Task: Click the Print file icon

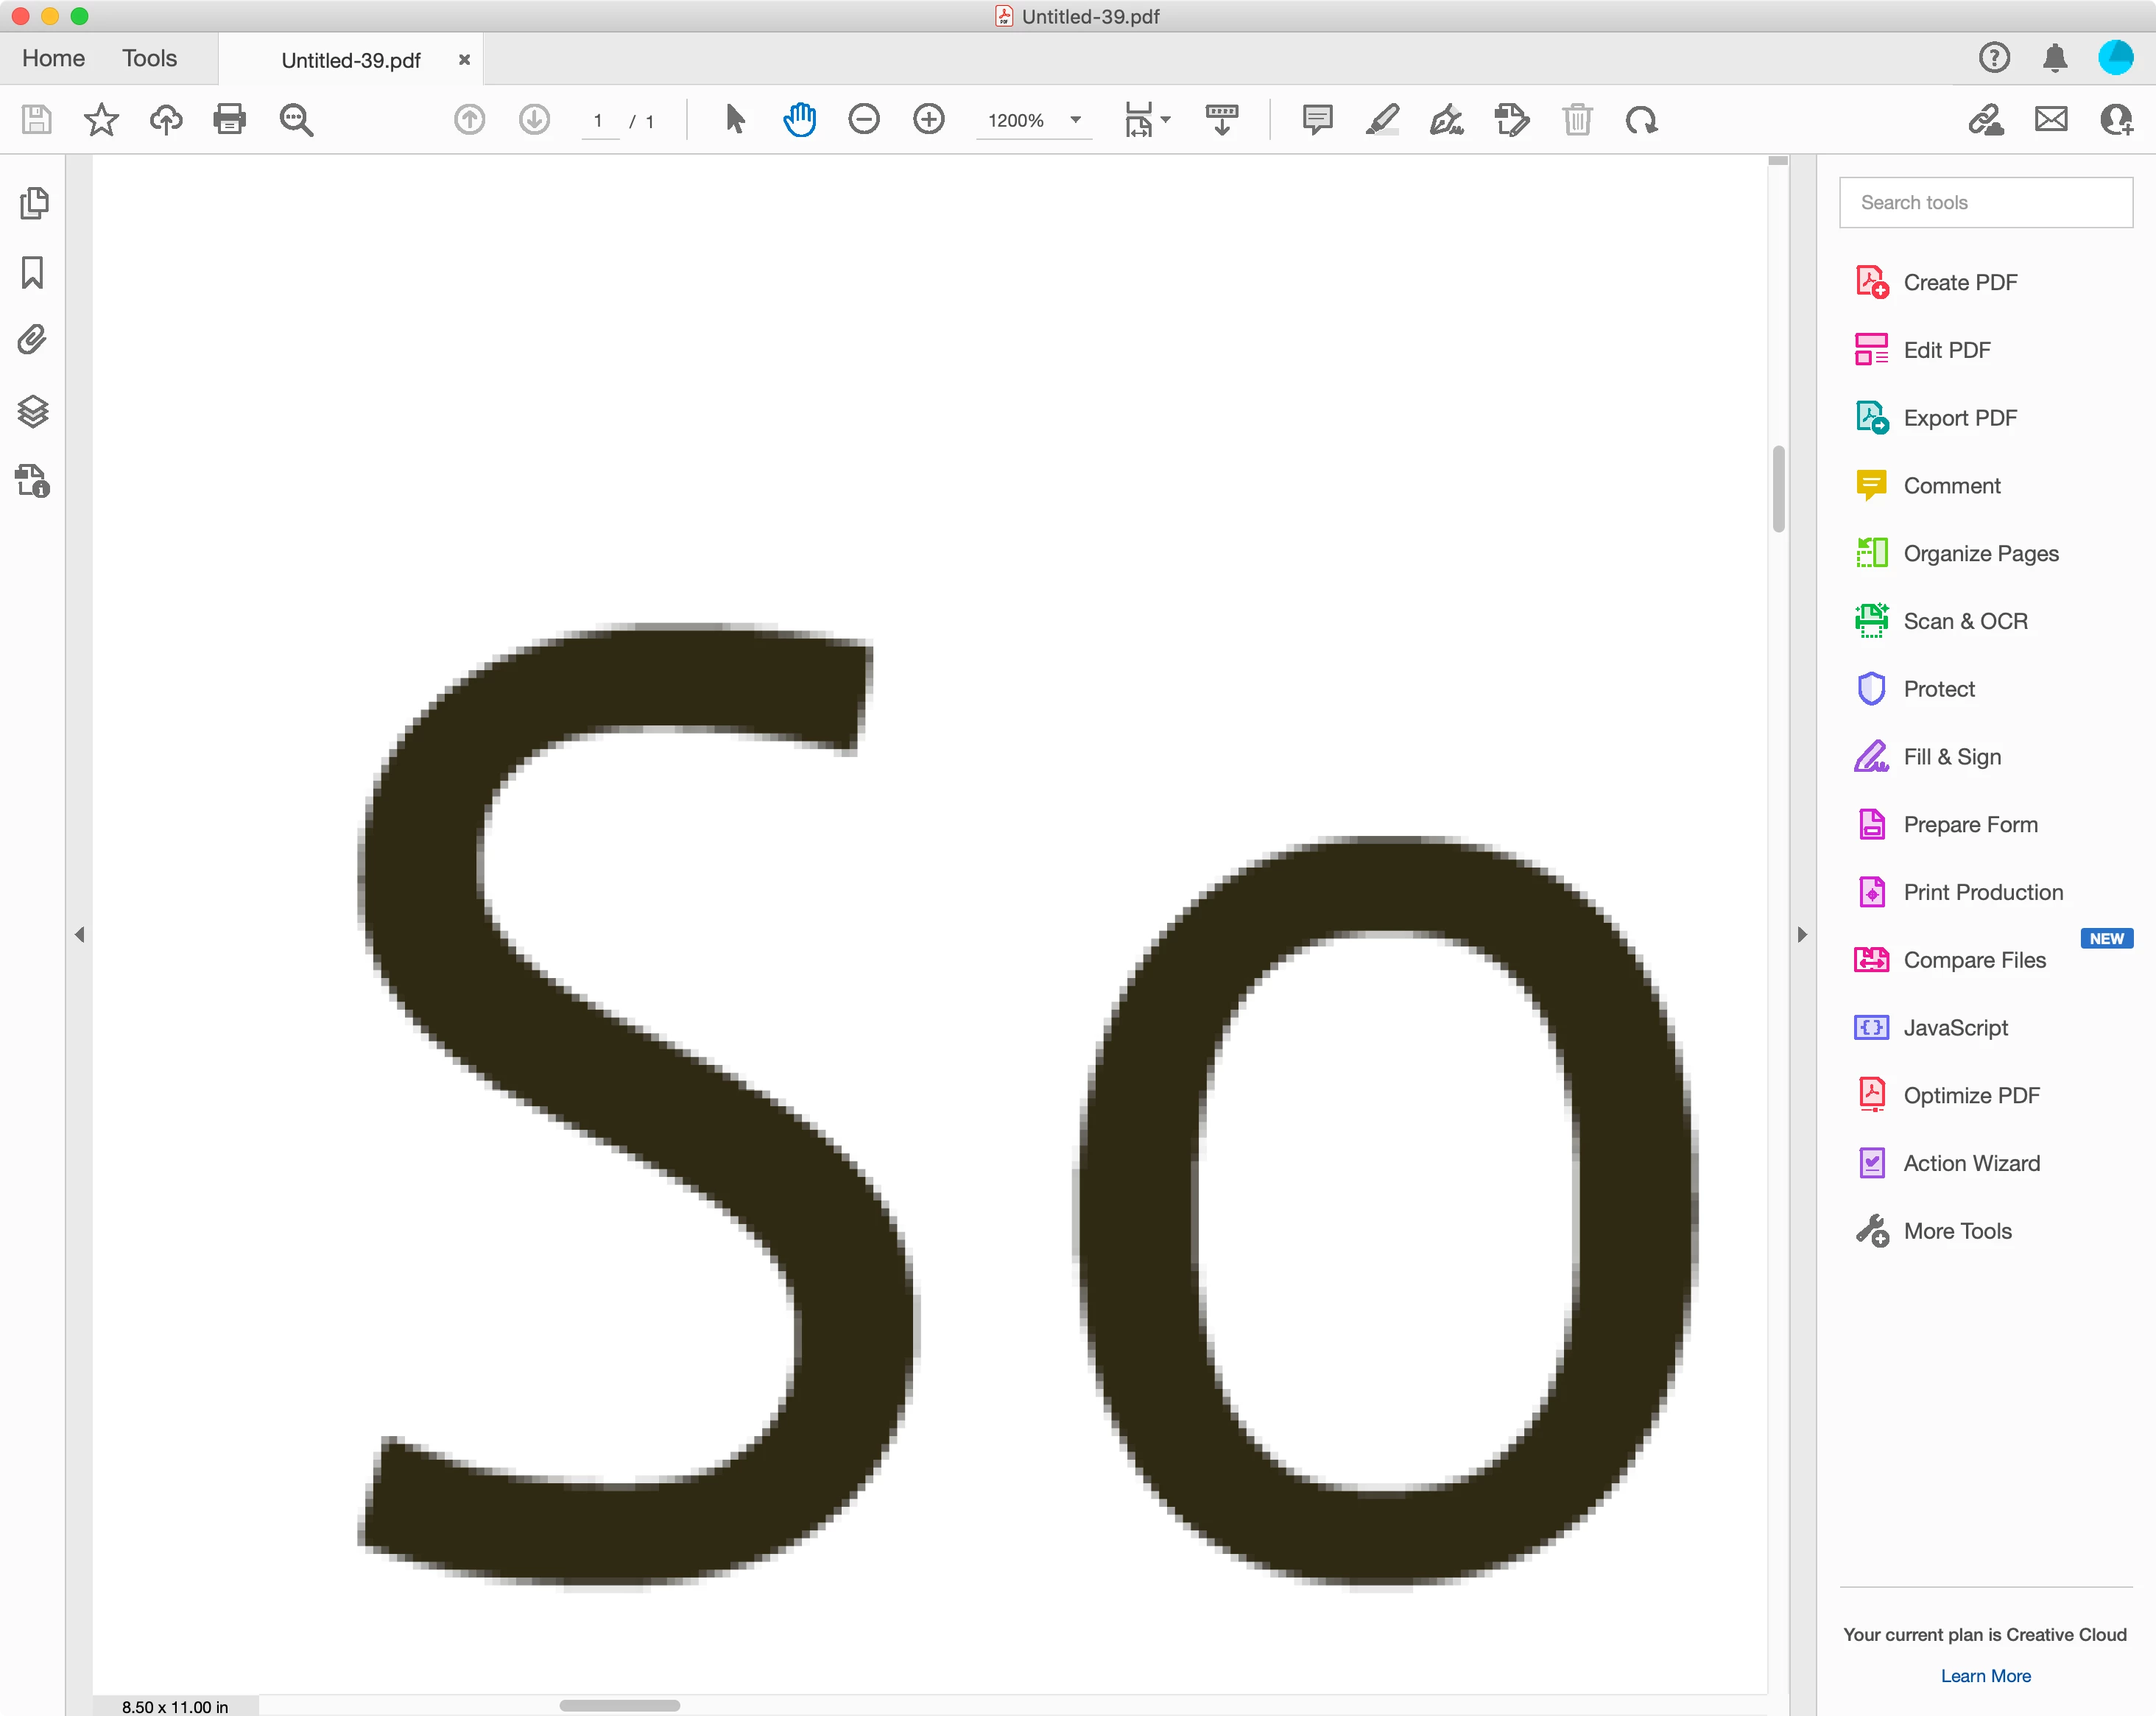Action: (229, 120)
